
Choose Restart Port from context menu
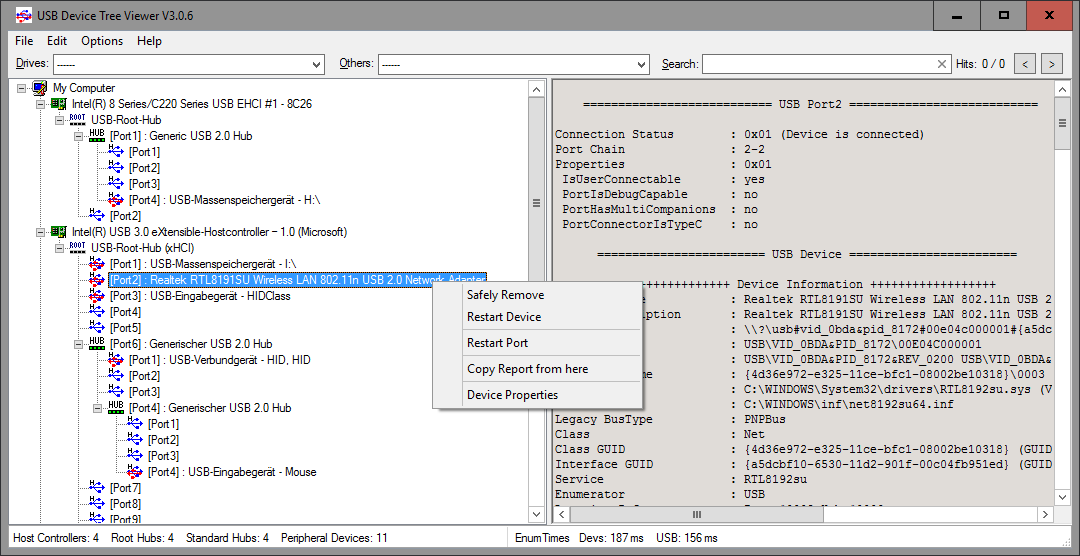pyautogui.click(x=538, y=342)
